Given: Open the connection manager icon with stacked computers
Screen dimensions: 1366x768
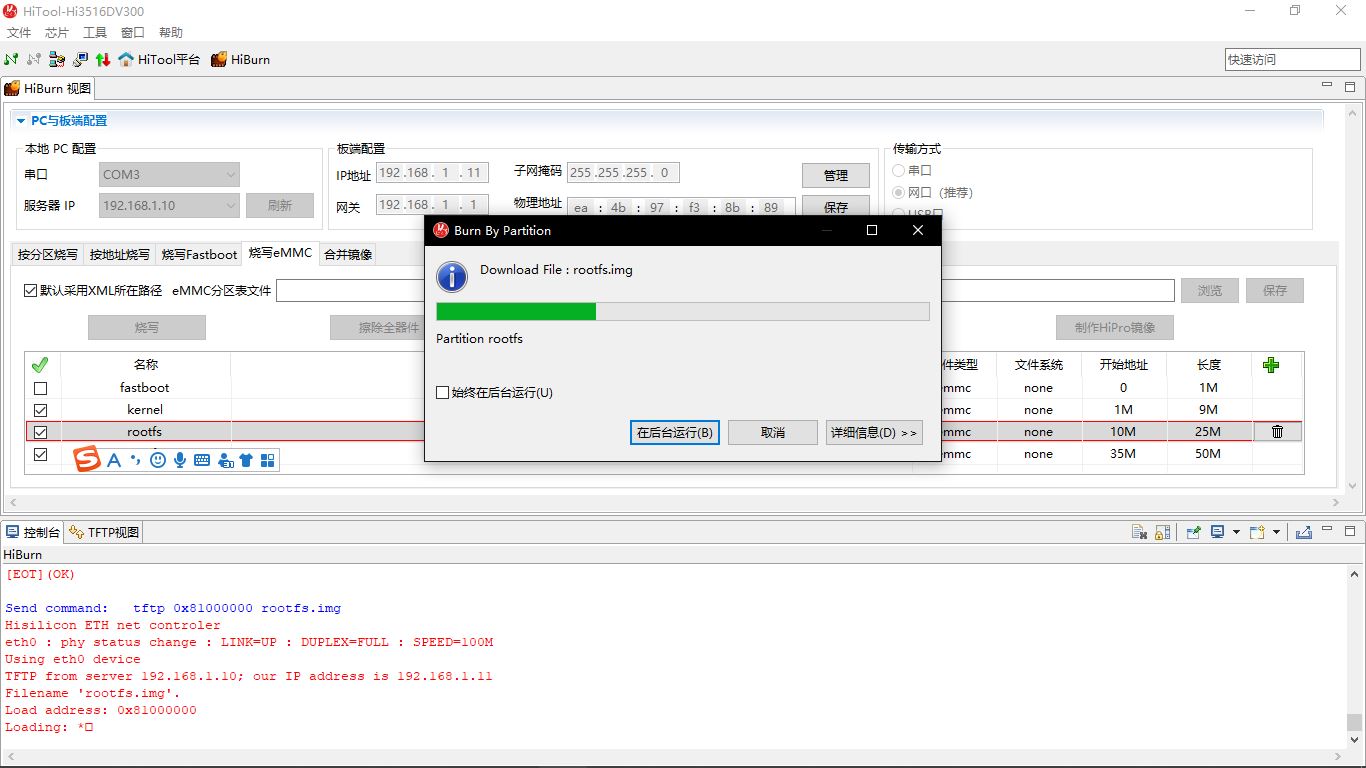Looking at the screenshot, I should pos(57,59).
